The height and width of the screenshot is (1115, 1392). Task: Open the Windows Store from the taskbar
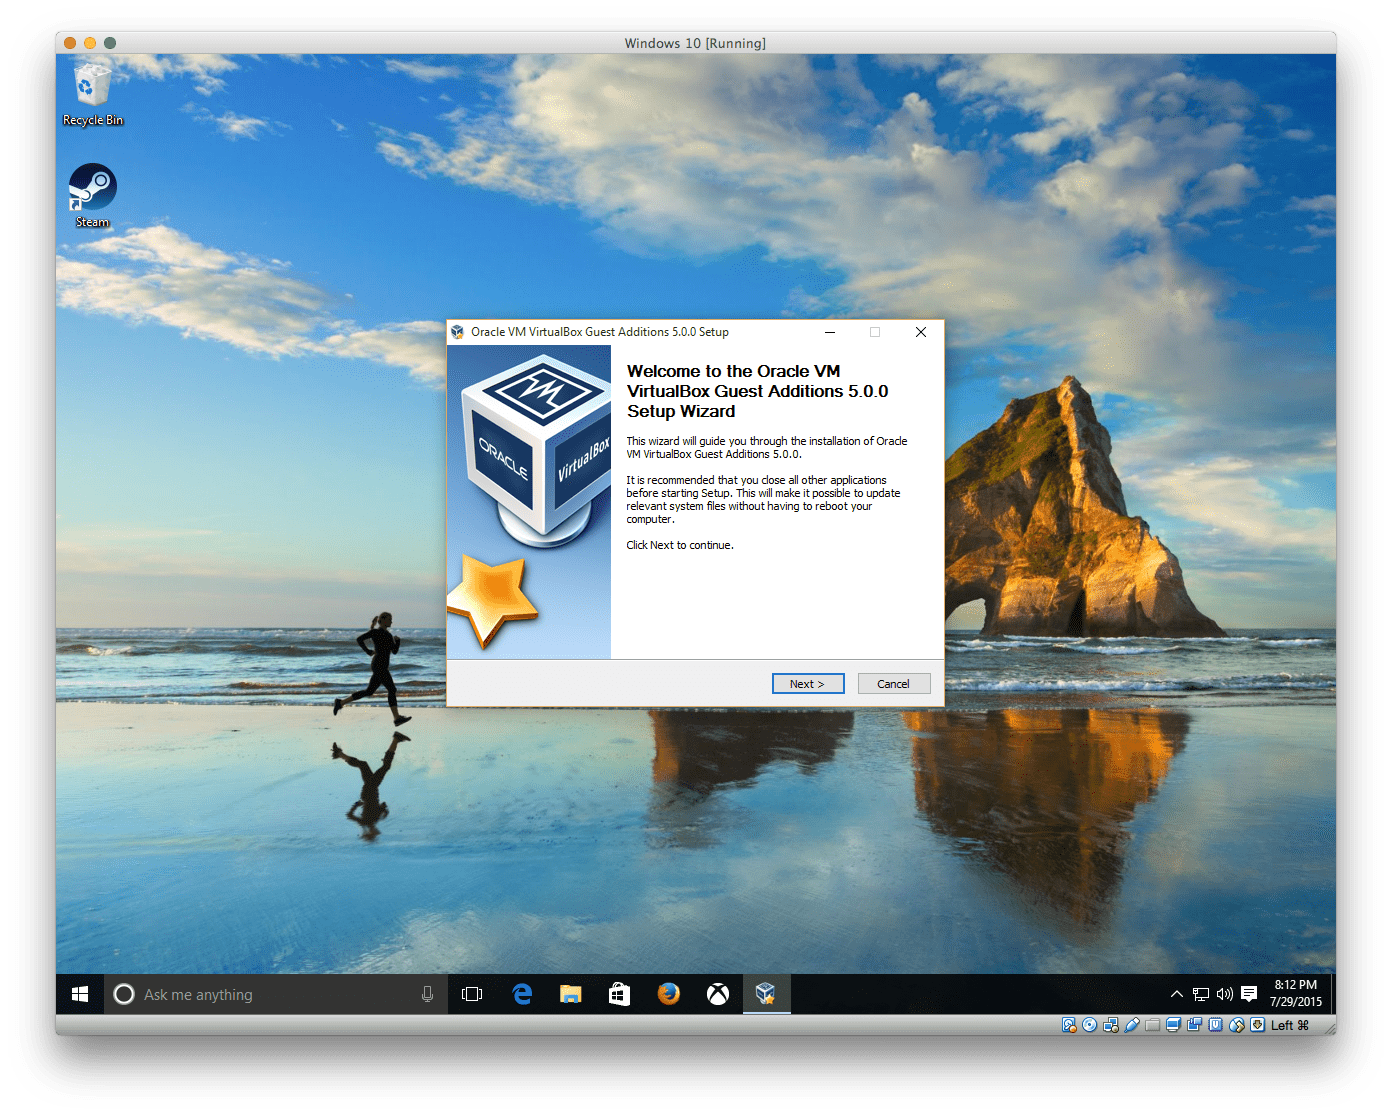619,993
